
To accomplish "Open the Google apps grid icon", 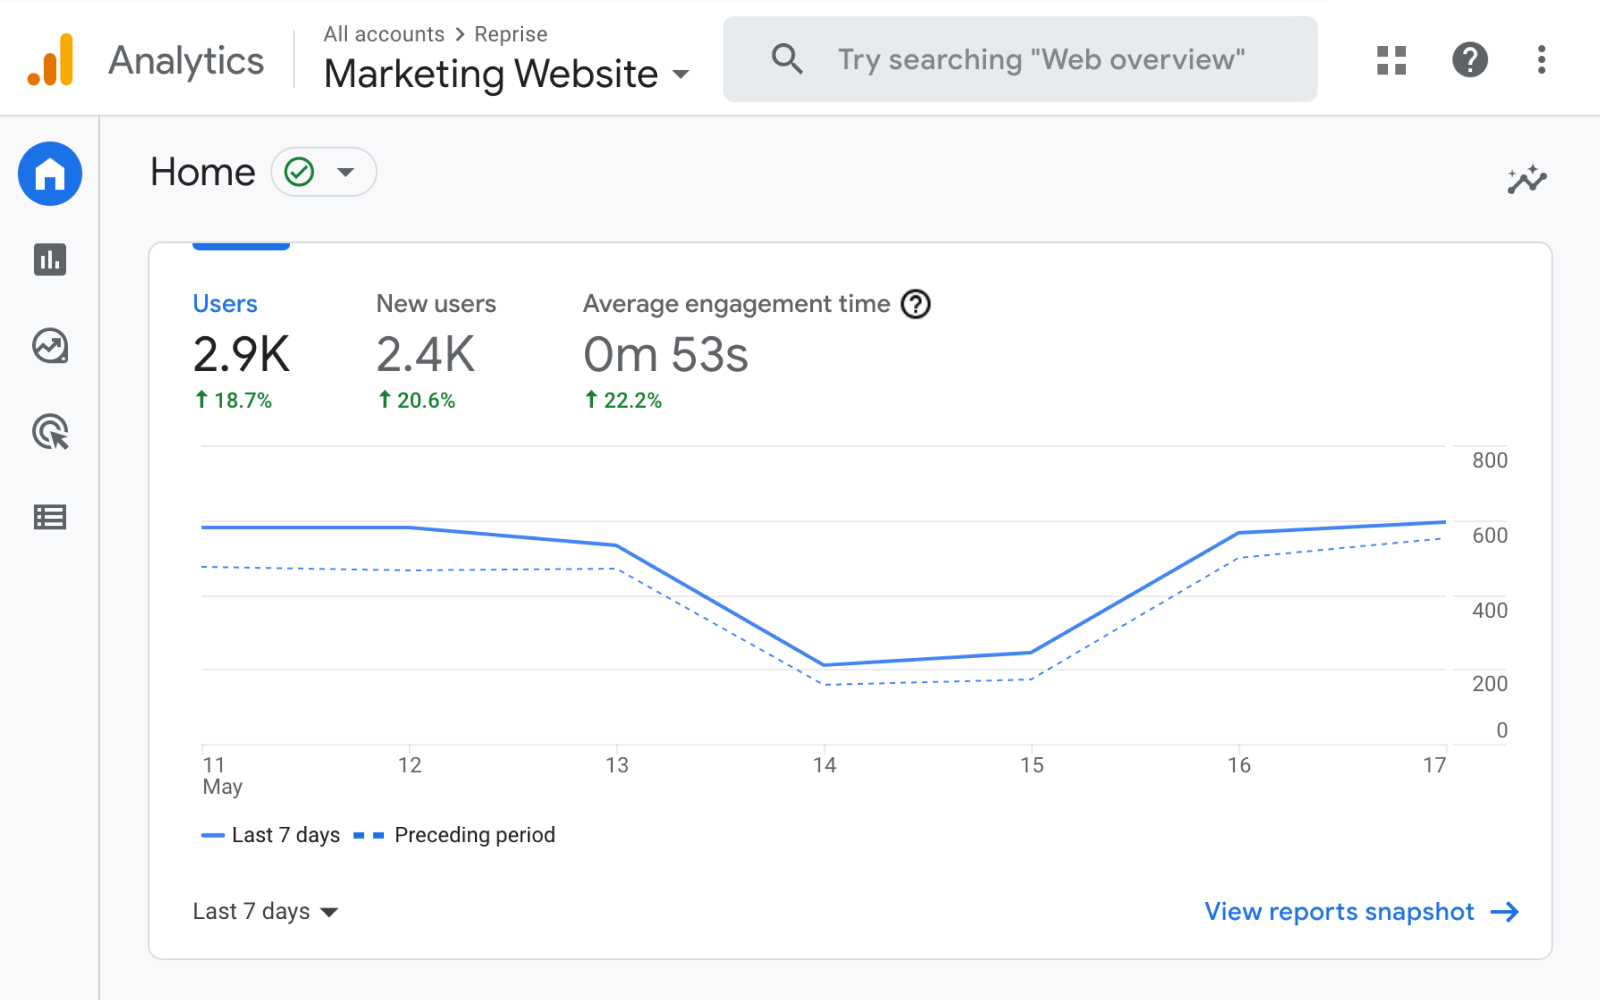I will pyautogui.click(x=1391, y=60).
